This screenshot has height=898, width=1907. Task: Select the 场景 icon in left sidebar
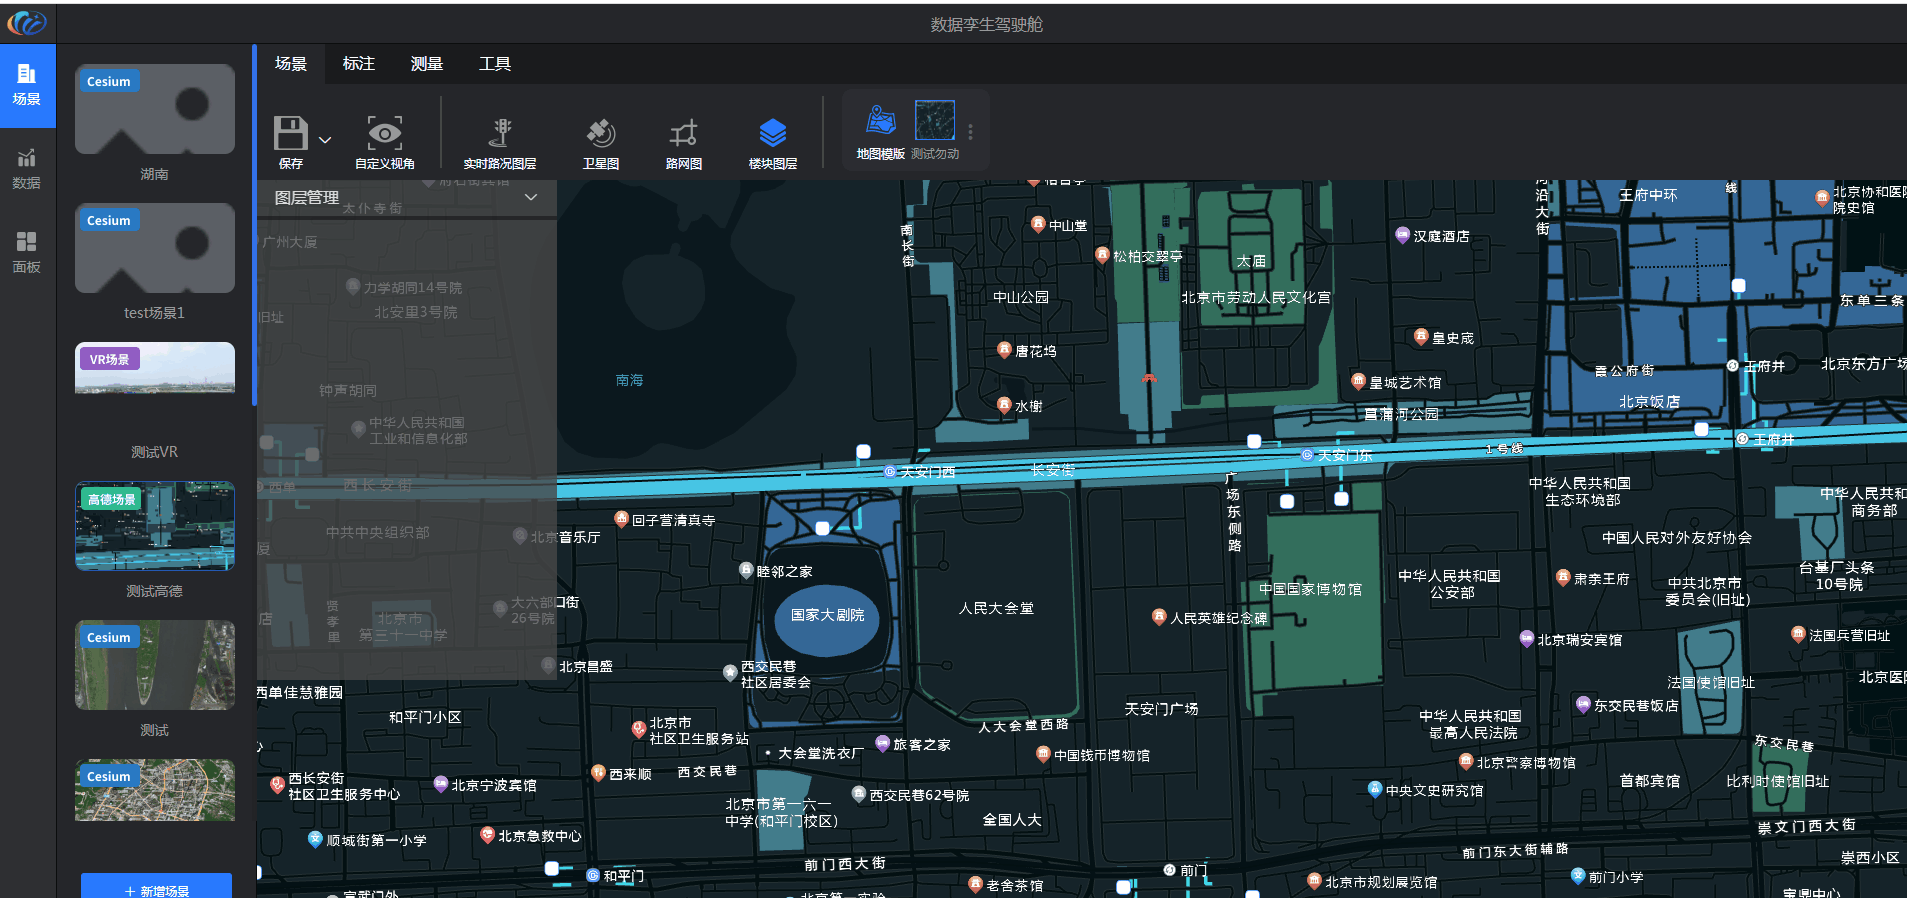coord(27,84)
